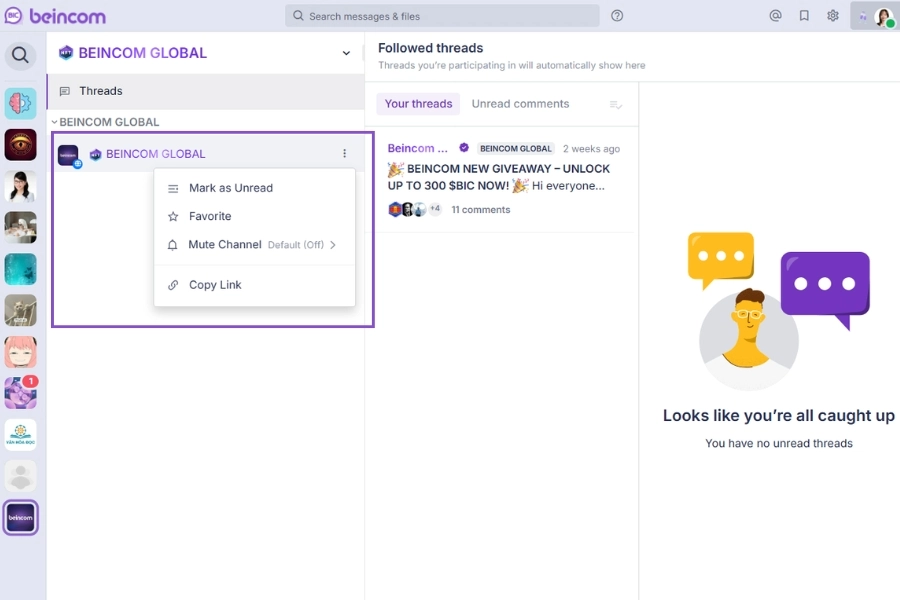The width and height of the screenshot is (900, 600).
Task: Choose Copy Link from the menu
Action: click(254, 285)
